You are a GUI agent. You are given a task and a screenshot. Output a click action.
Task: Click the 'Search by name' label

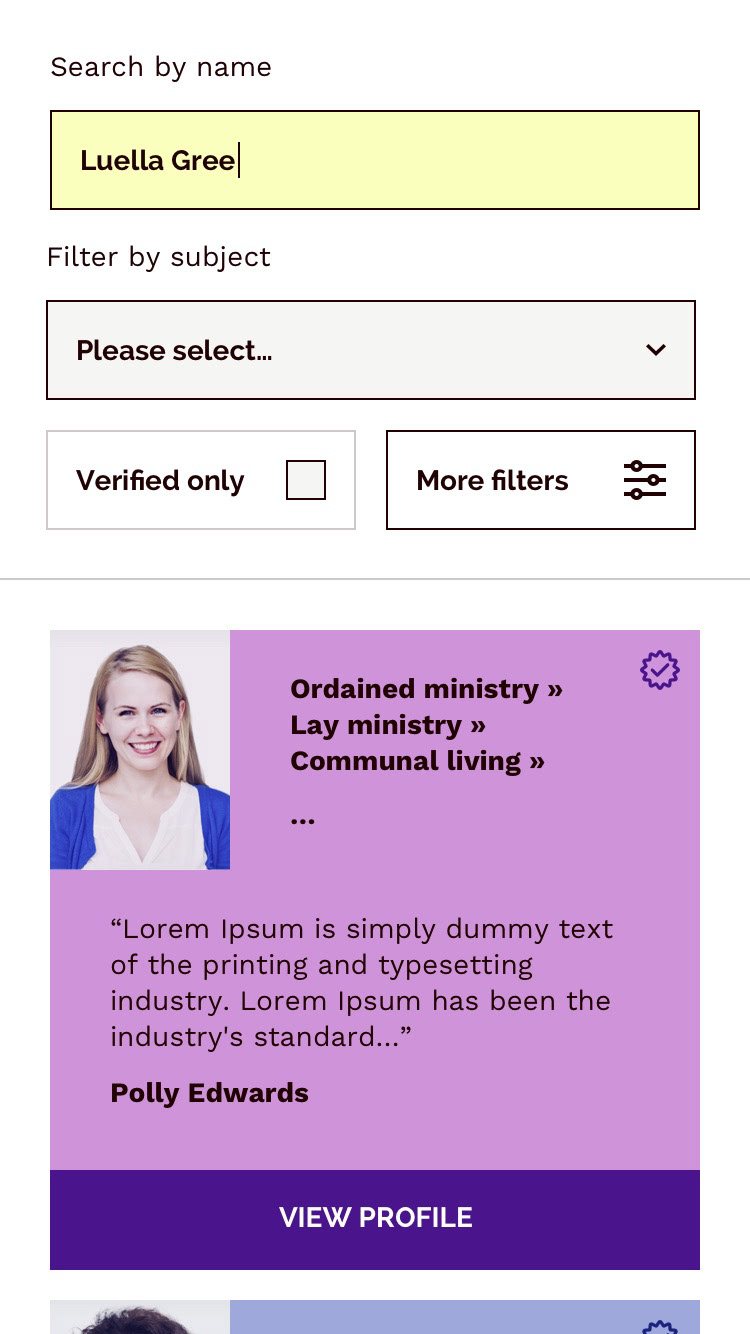coord(161,67)
